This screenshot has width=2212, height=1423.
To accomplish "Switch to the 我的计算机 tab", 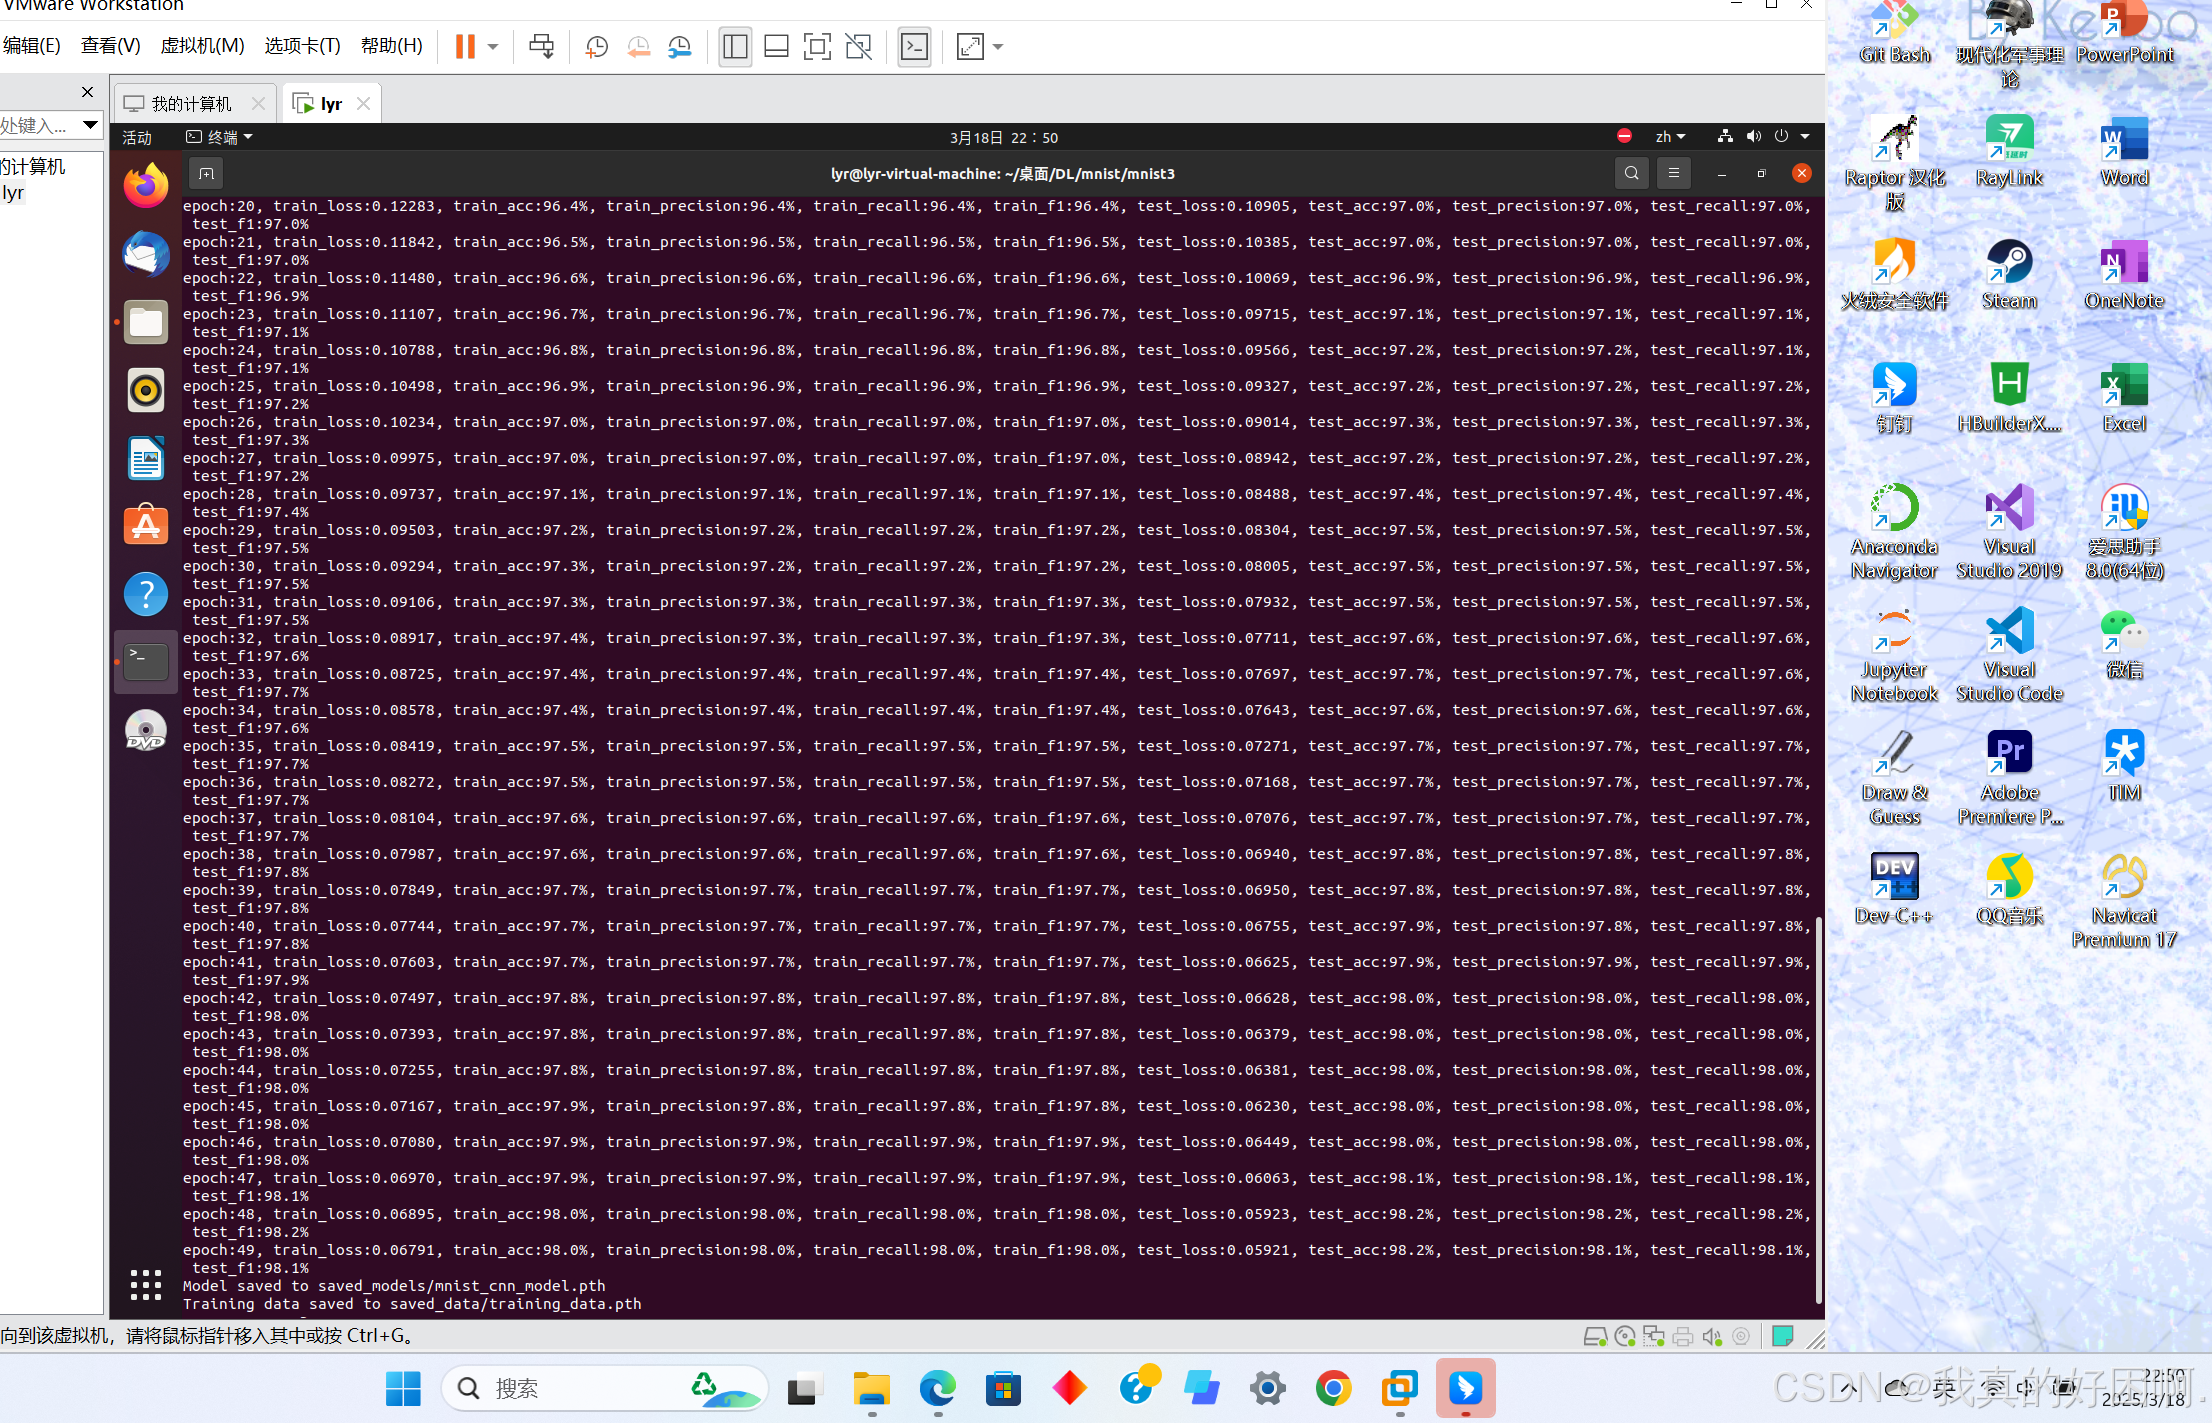I will (190, 104).
